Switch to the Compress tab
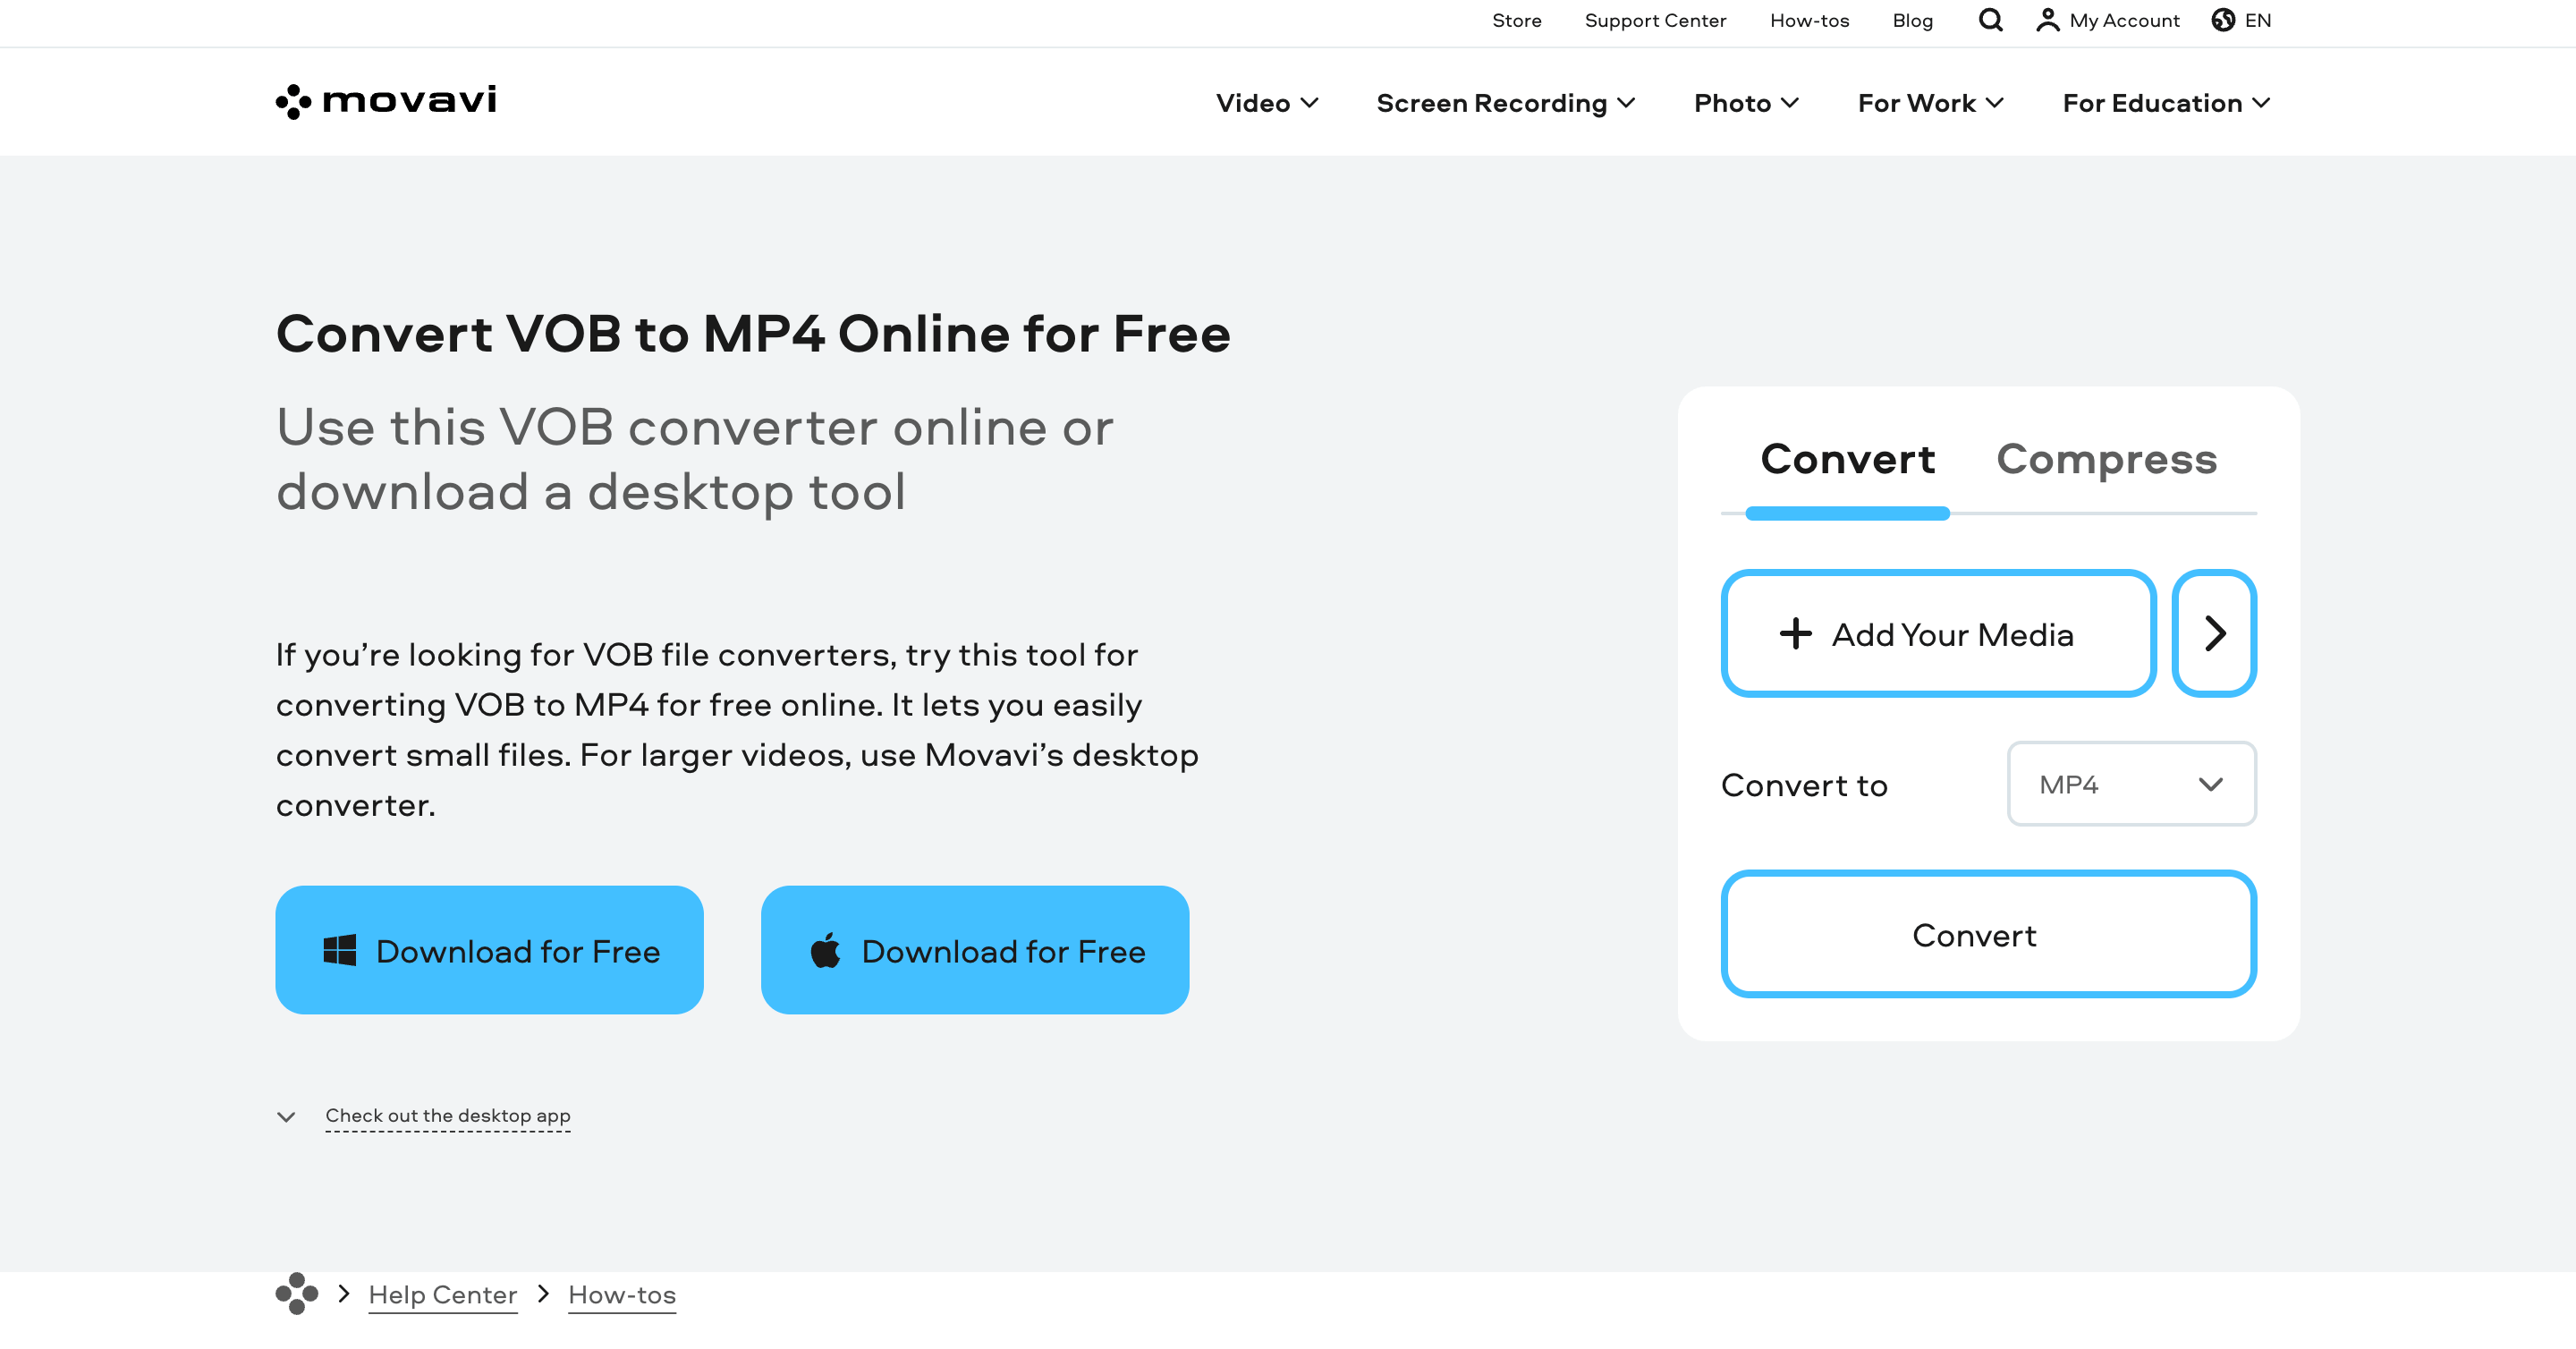The image size is (2576, 1349). click(2104, 456)
